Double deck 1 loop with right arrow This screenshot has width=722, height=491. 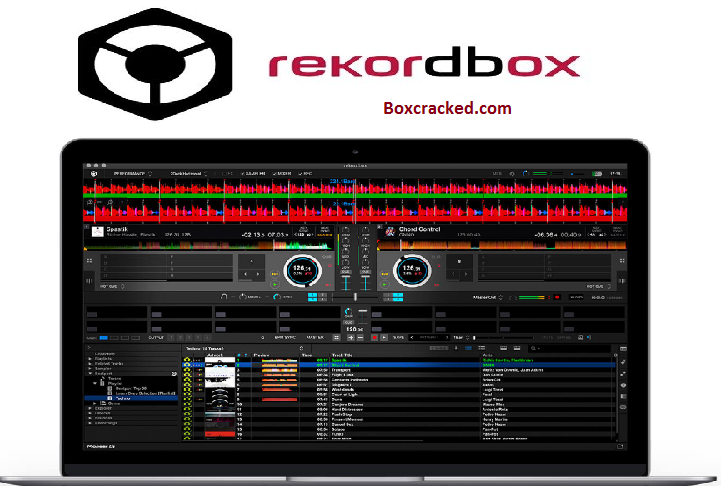pyautogui.click(x=258, y=274)
